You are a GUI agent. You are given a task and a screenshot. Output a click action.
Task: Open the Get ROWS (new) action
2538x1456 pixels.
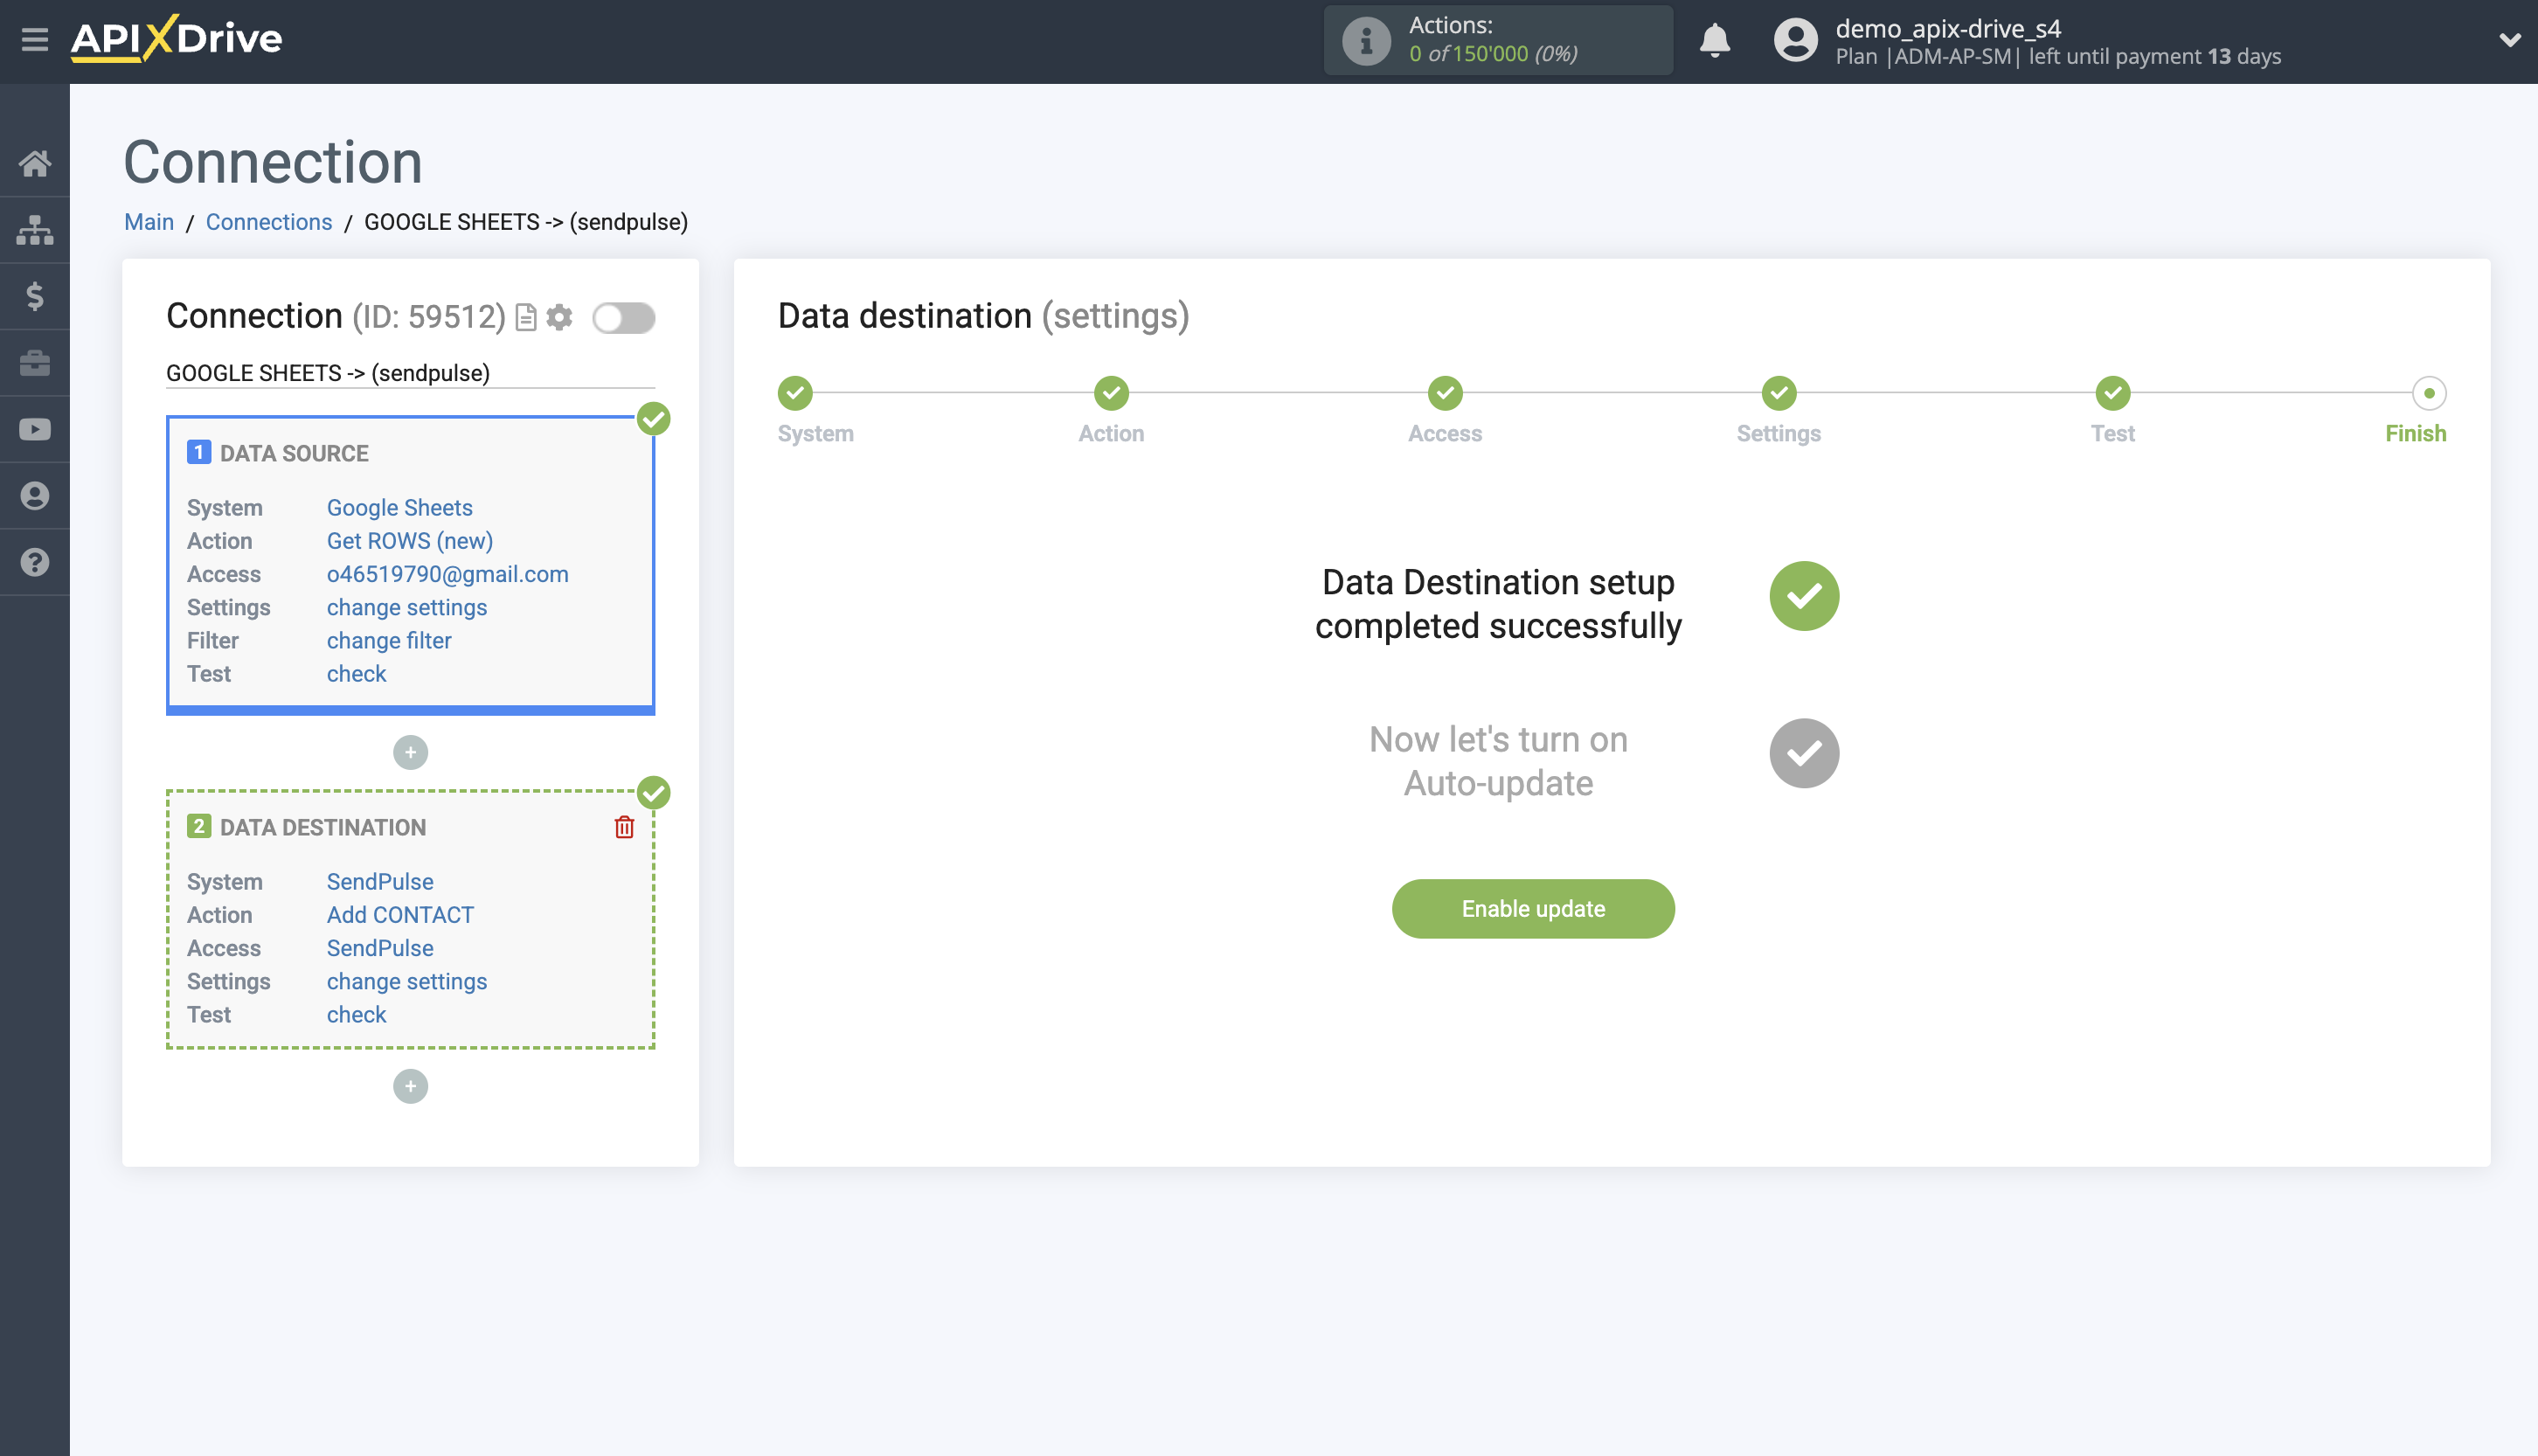coord(410,541)
